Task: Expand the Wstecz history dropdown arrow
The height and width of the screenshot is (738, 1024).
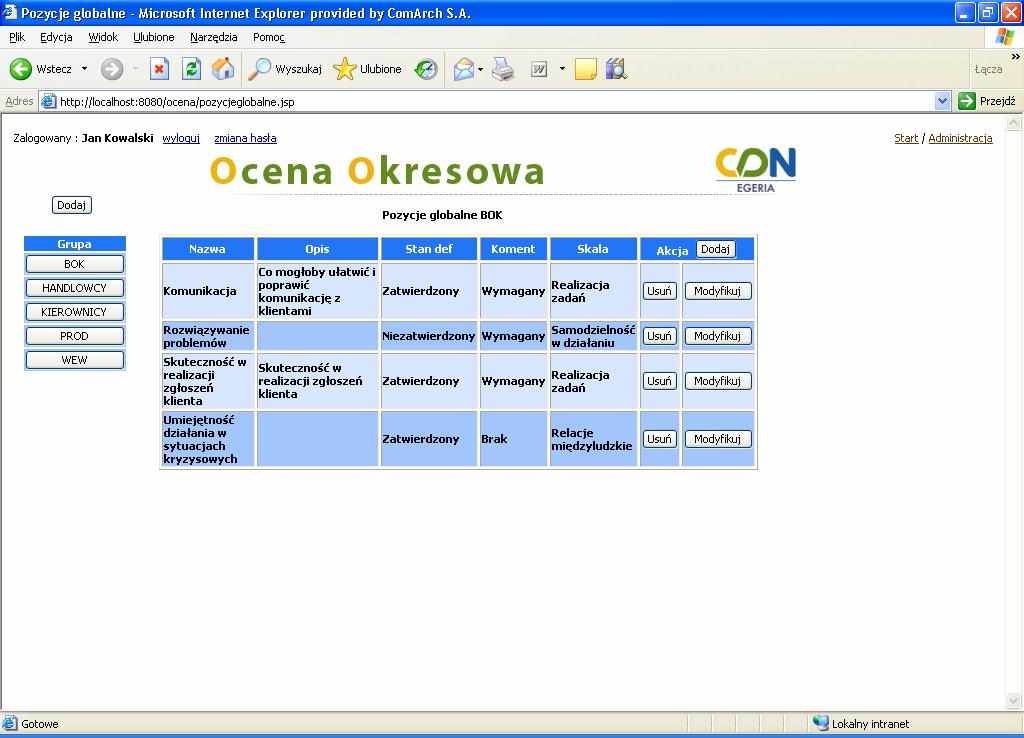Action: pyautogui.click(x=84, y=69)
